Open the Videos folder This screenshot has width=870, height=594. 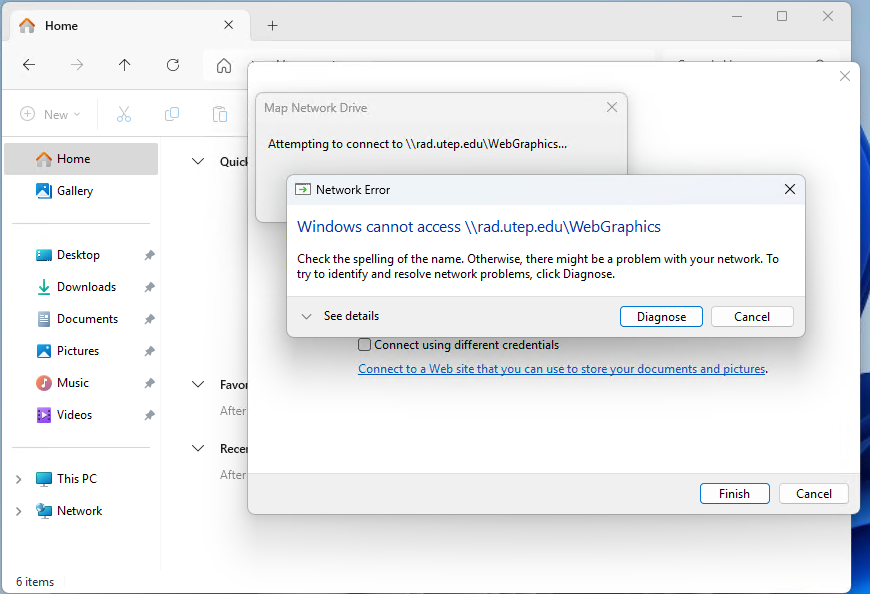(64, 415)
